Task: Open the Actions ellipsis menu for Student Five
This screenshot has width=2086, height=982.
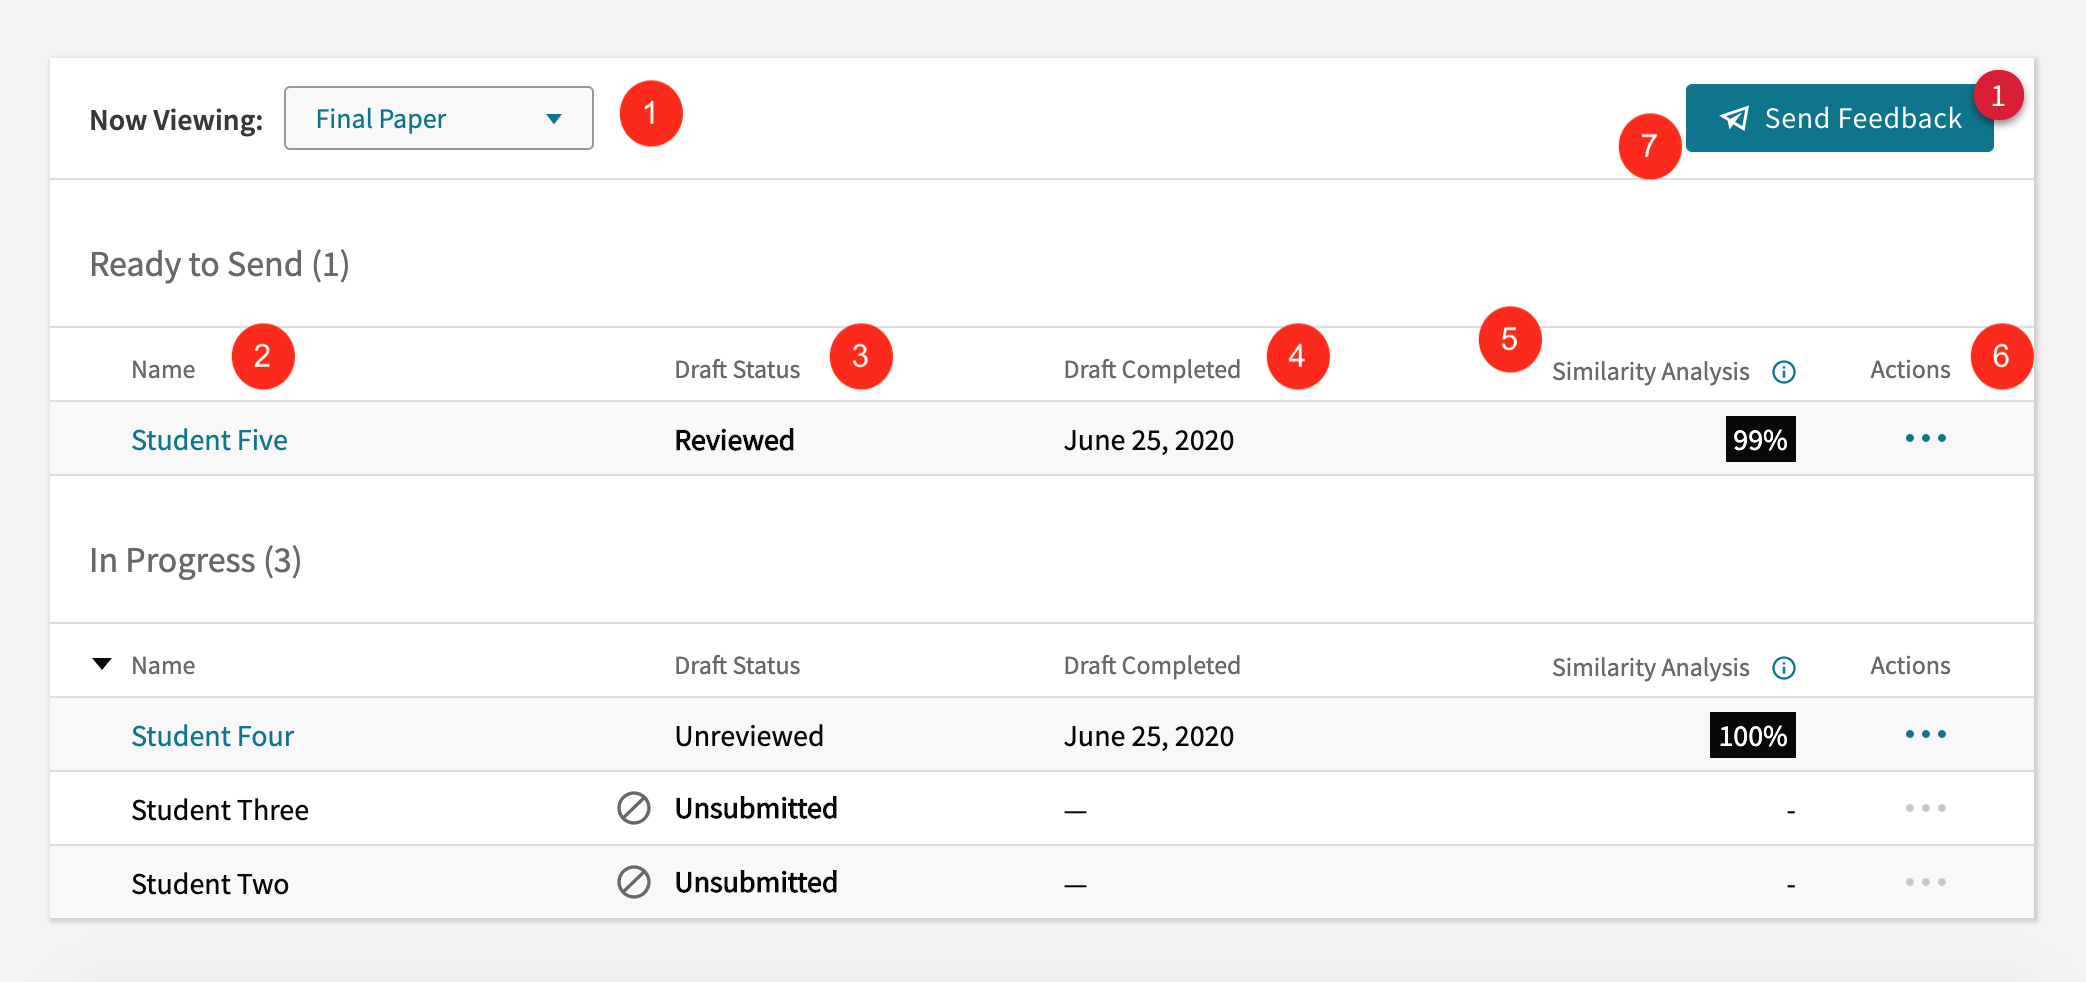Action: click(1927, 438)
